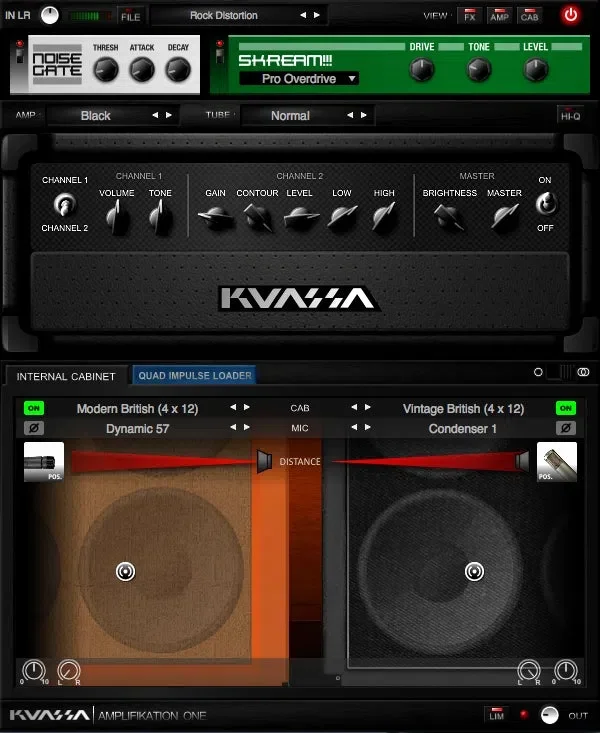Screen dimensions: 600x733
Task: Select next mic after Dynamic 57
Action: click(x=246, y=427)
